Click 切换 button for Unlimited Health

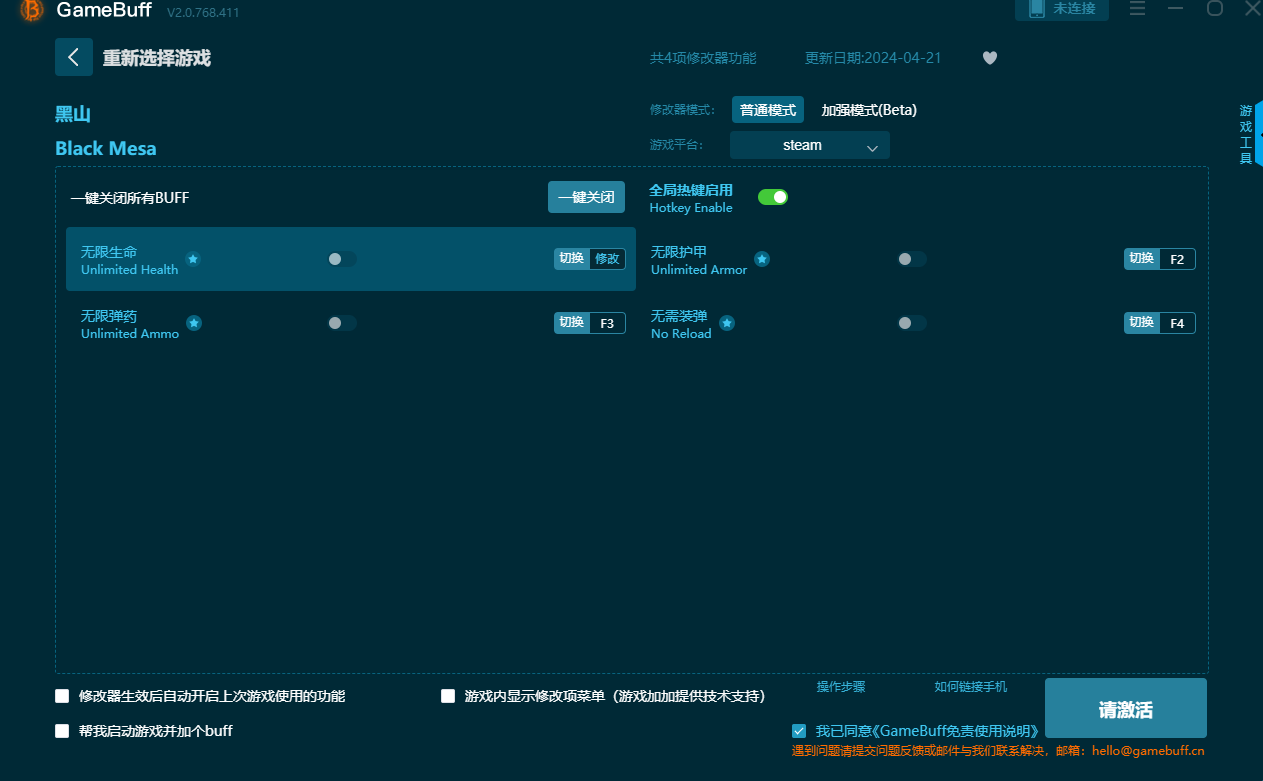[572, 259]
